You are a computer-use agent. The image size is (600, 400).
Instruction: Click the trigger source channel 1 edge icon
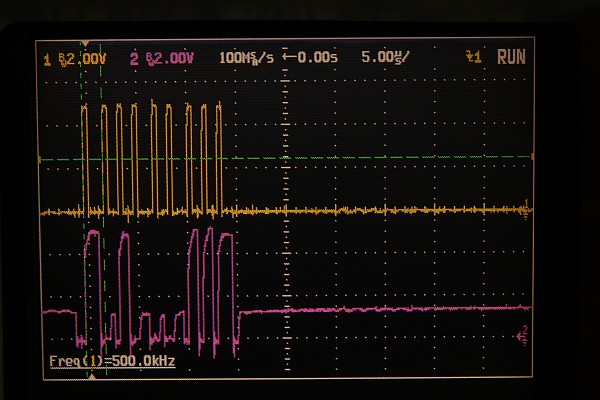[474, 59]
